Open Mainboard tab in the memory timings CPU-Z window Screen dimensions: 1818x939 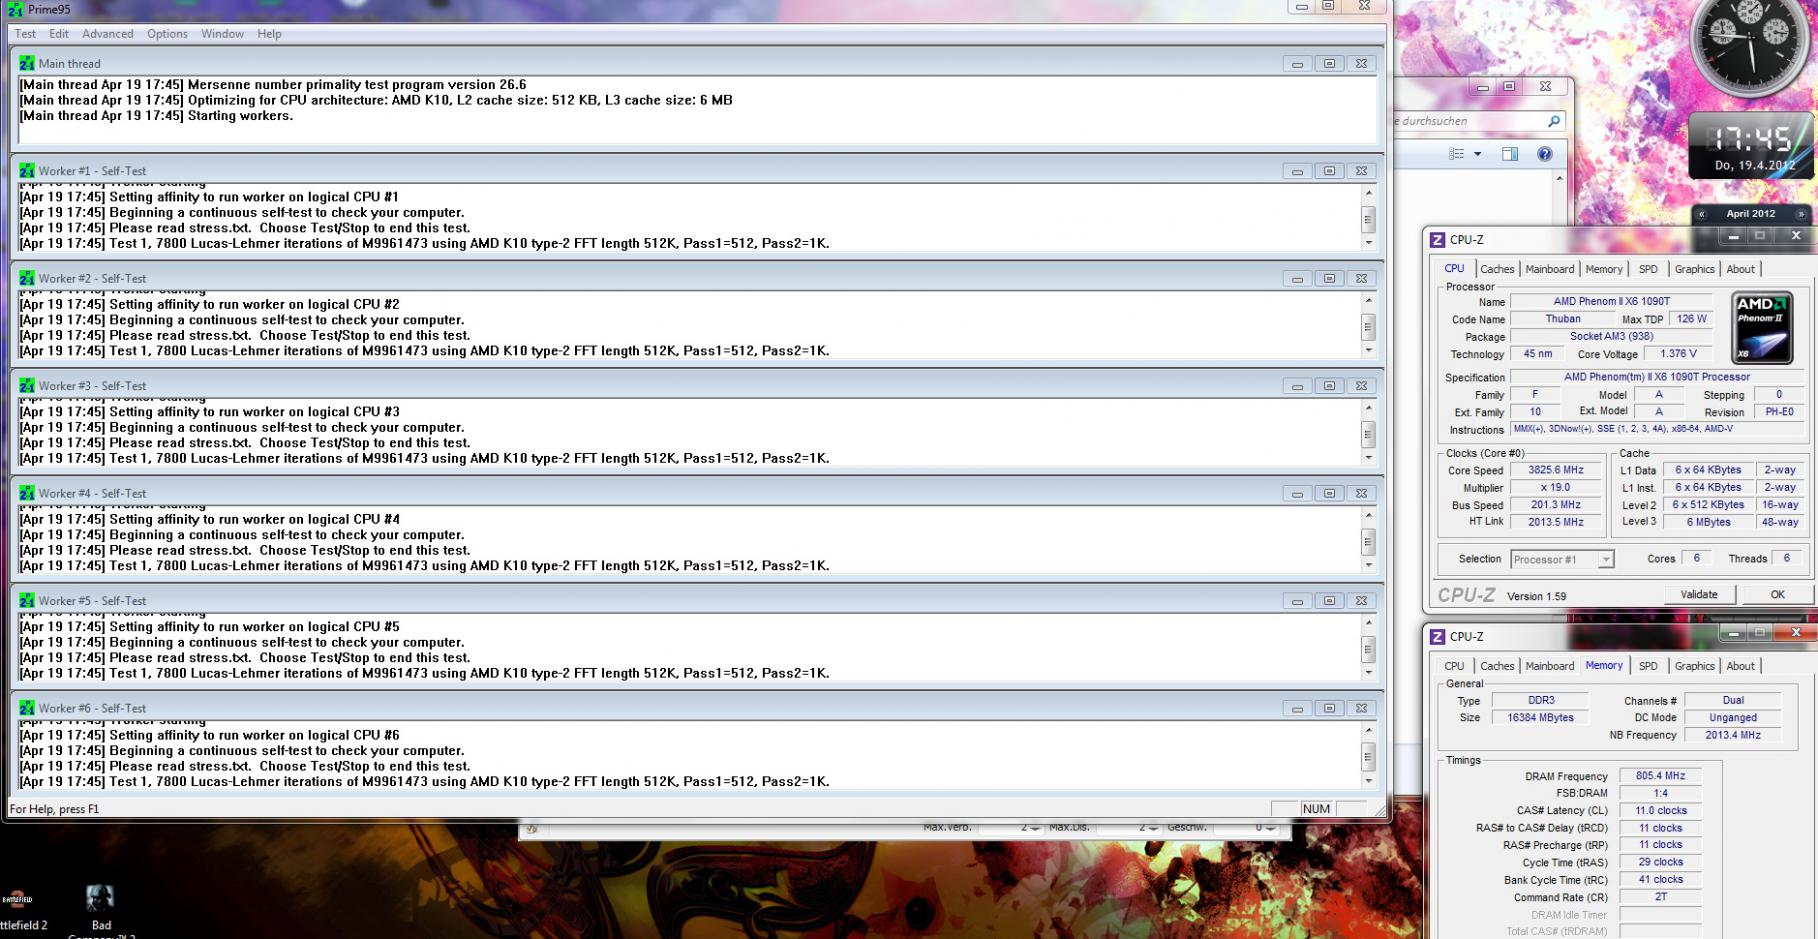point(1550,666)
